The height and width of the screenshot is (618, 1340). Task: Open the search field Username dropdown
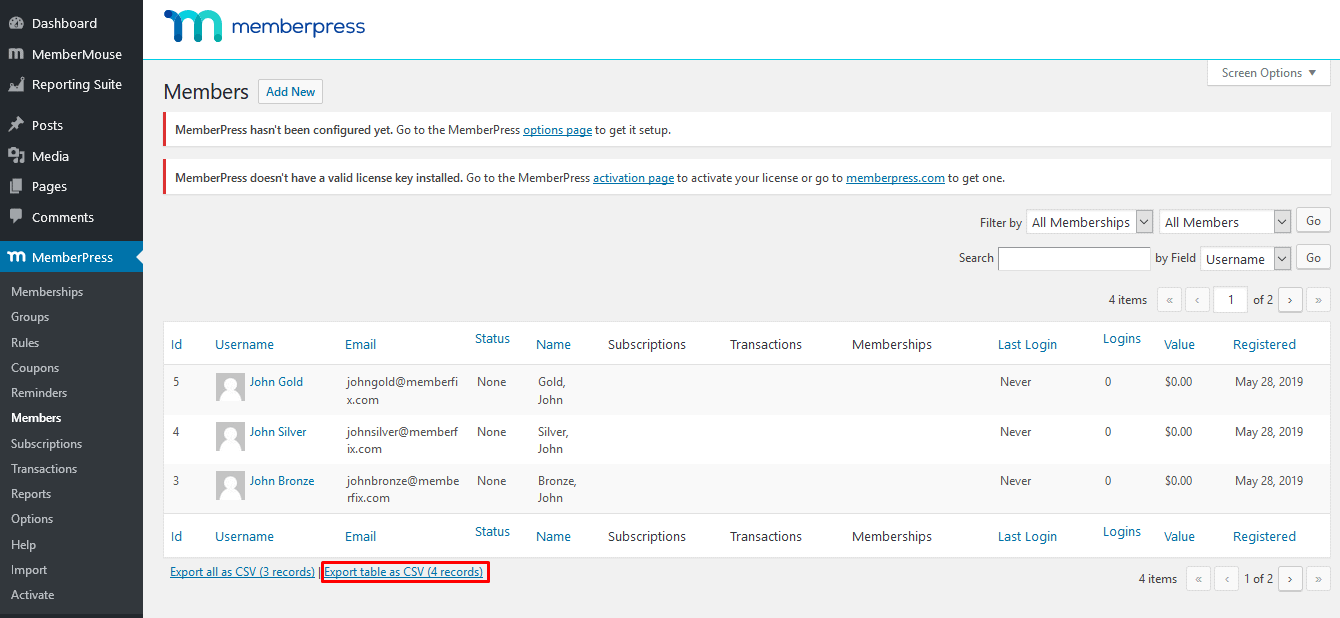coord(1245,259)
